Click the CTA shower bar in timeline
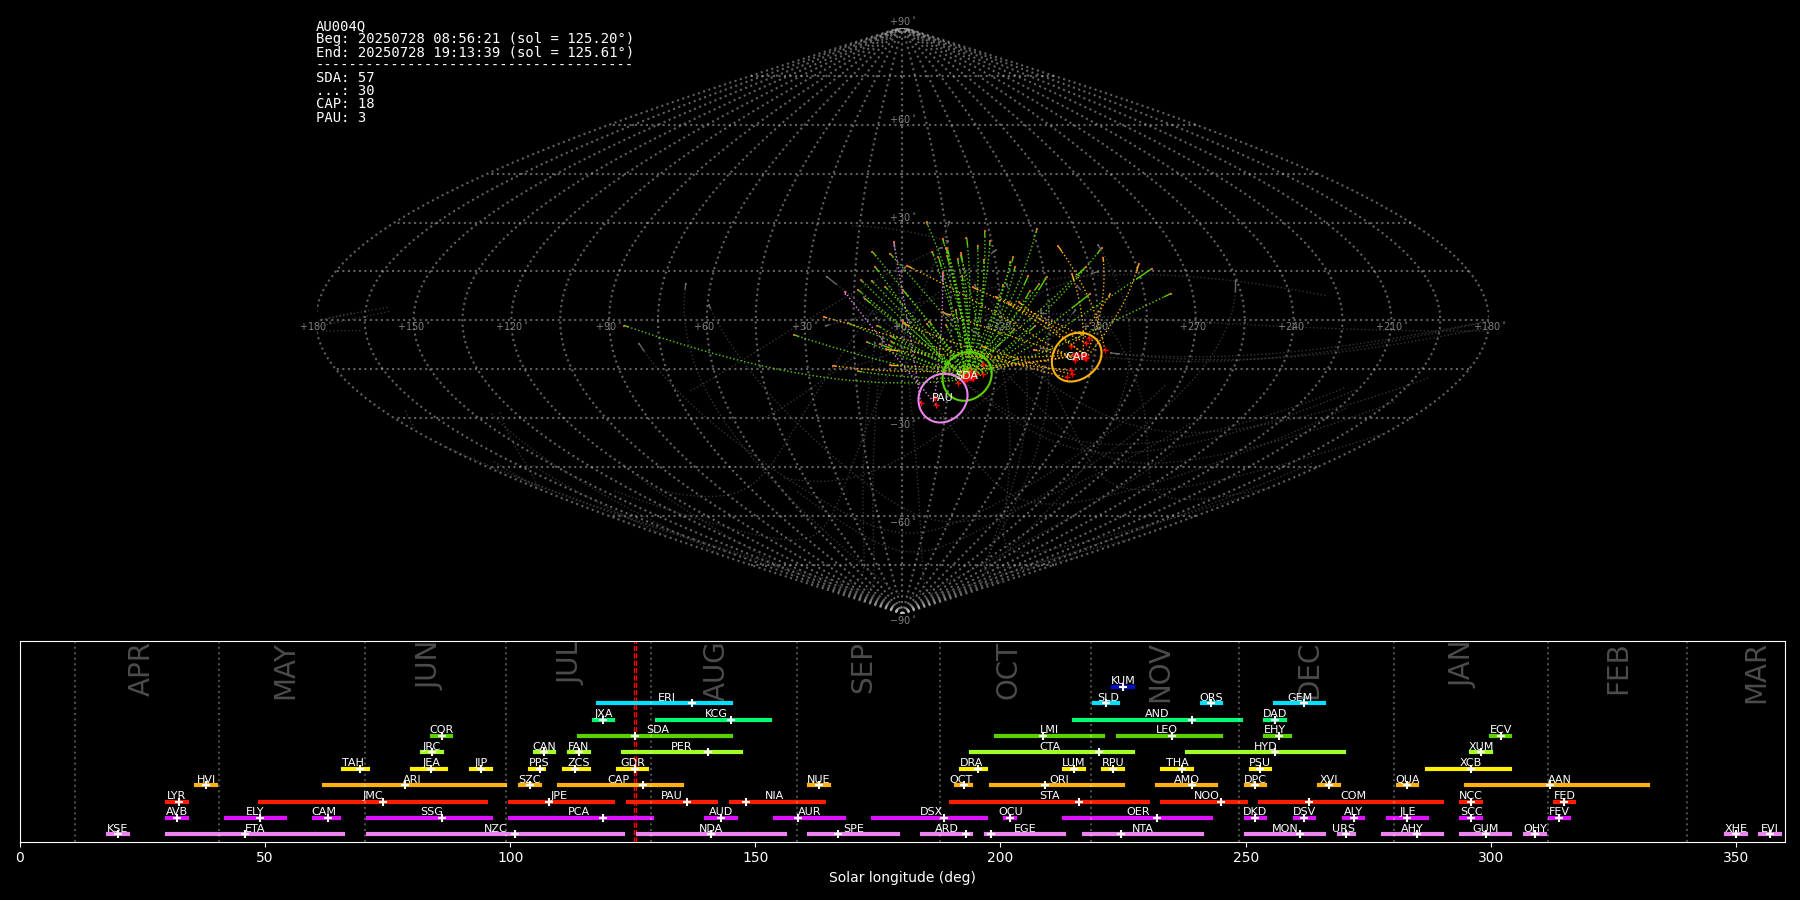 1052,752
